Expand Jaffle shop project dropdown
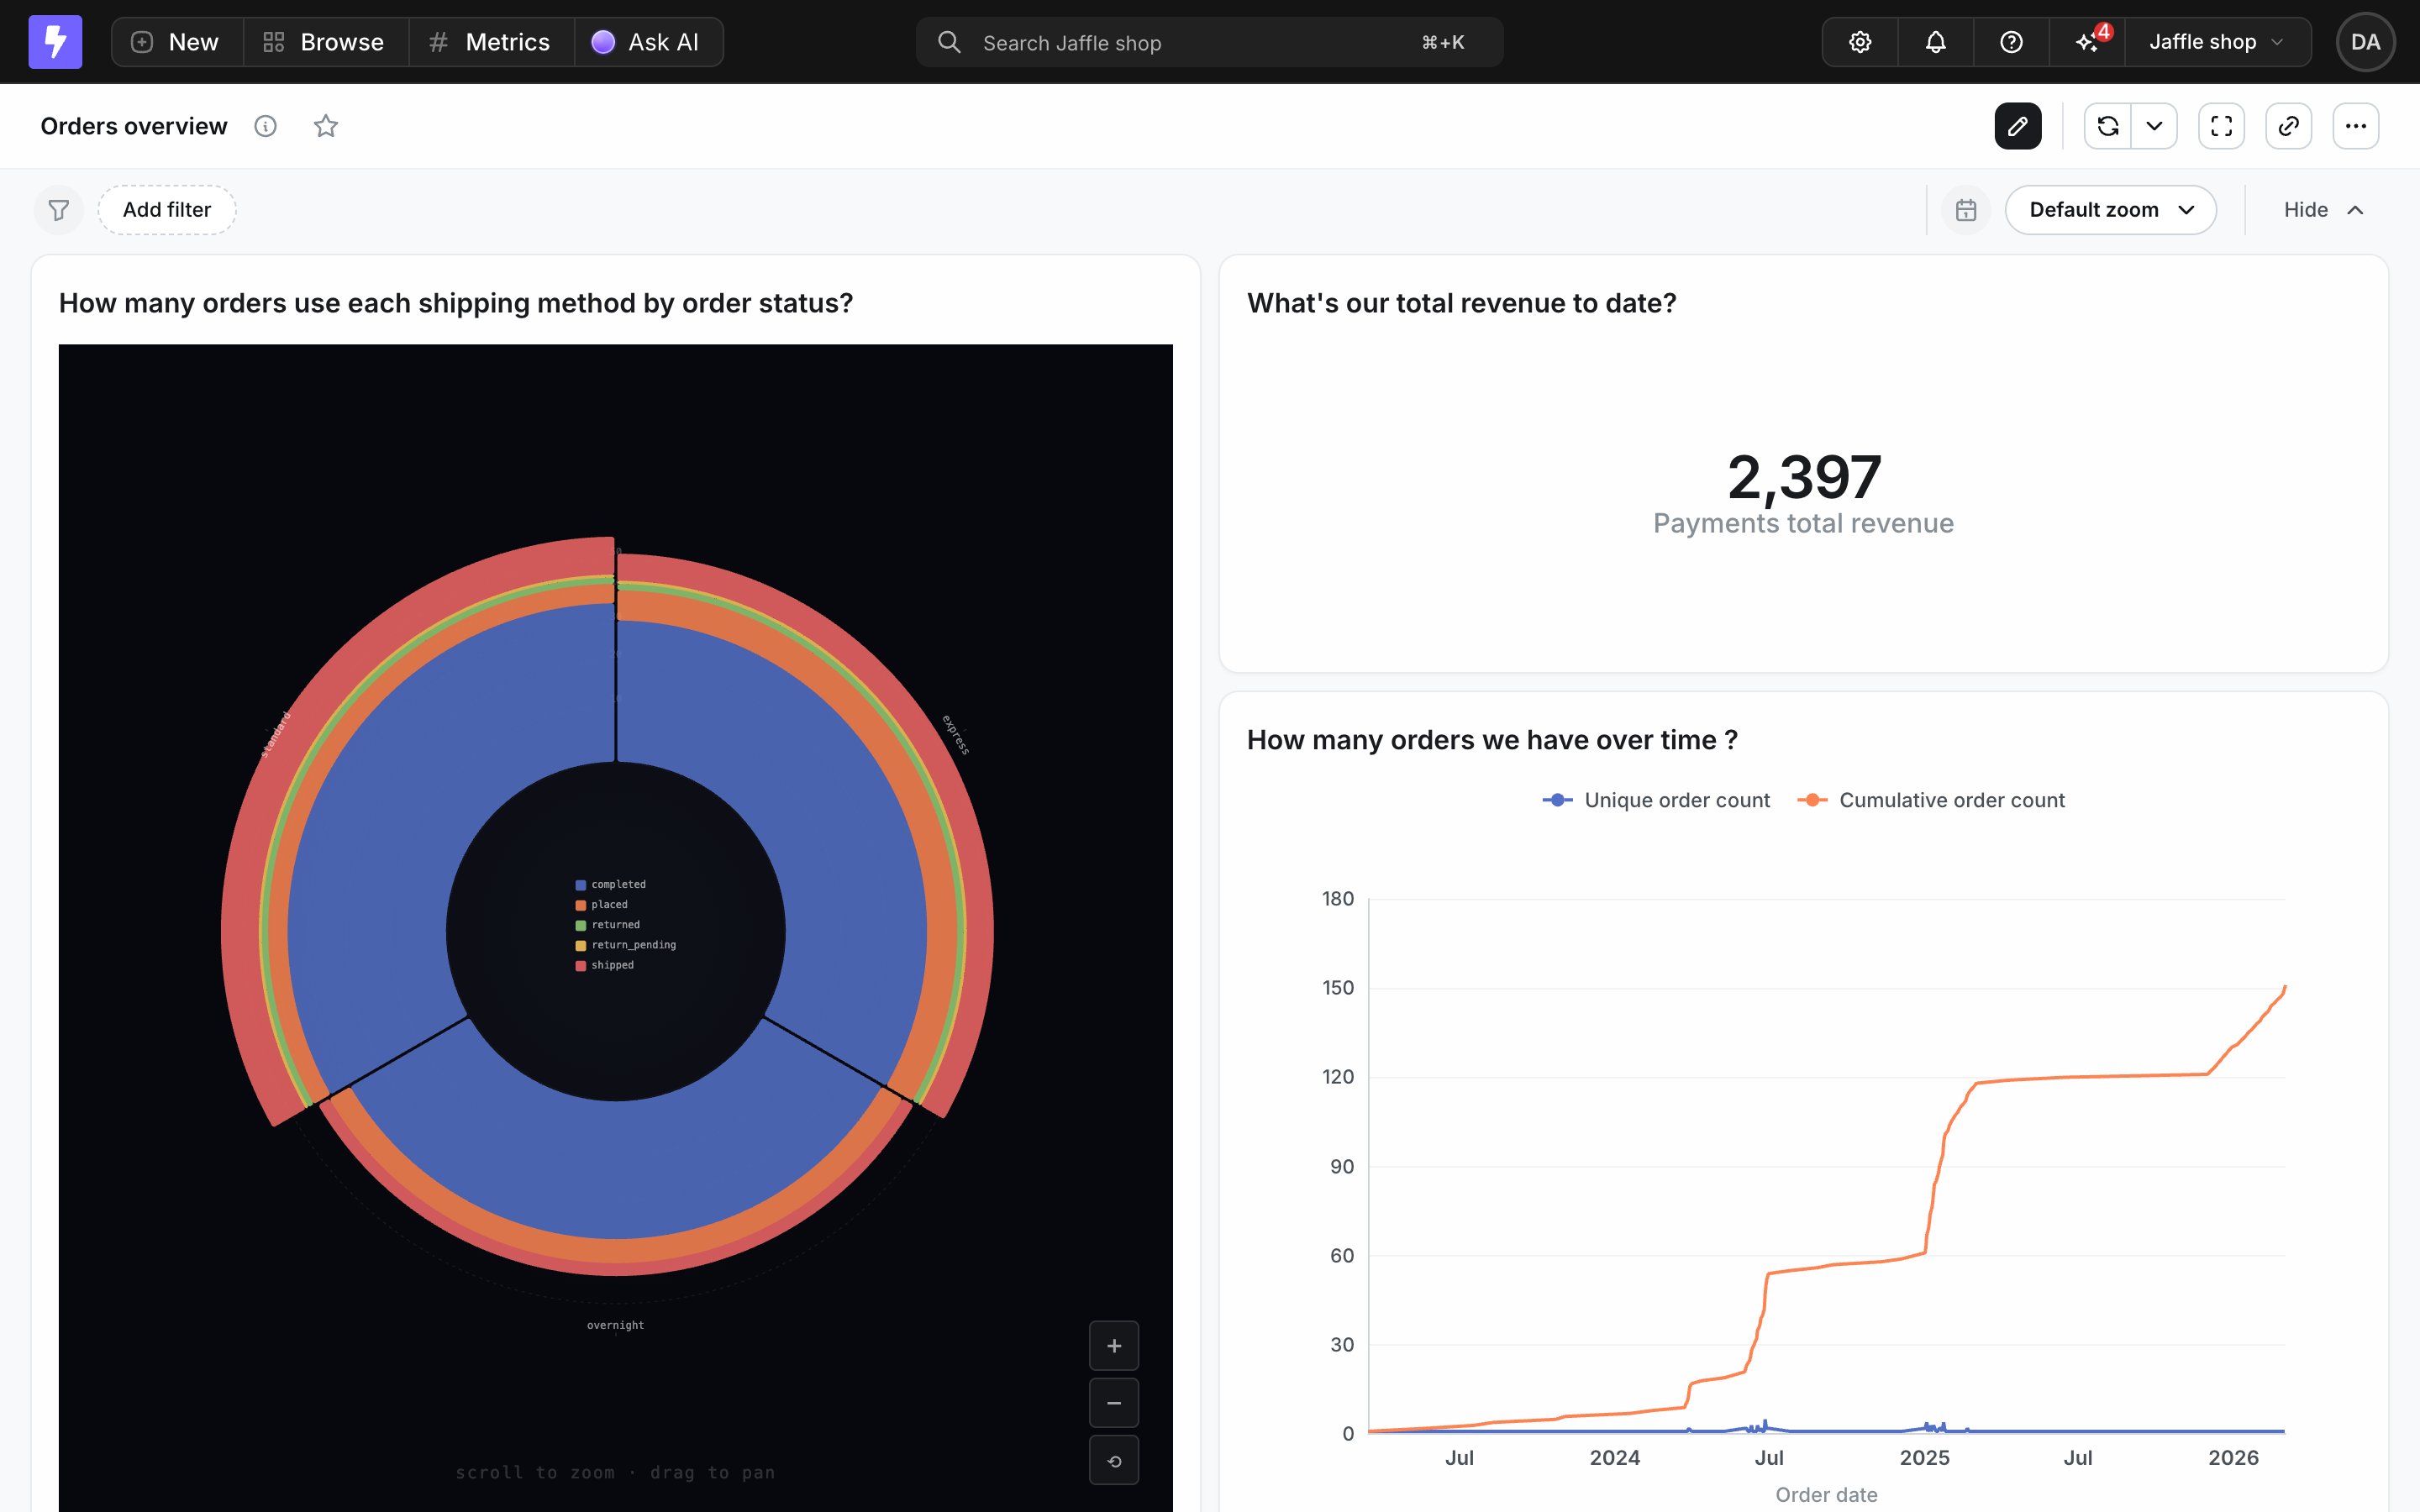This screenshot has height=1512, width=2420. pyautogui.click(x=2217, y=42)
